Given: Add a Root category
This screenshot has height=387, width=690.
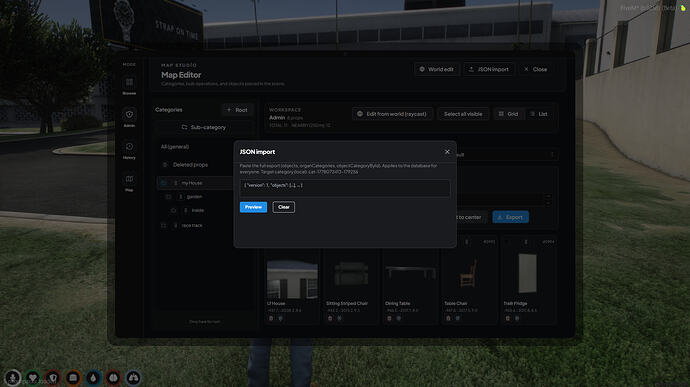Looking at the screenshot, I should click(237, 110).
